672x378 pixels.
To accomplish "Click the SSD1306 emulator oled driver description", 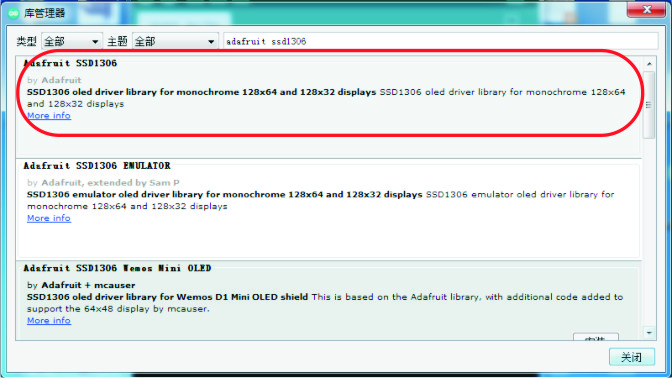I will click(x=321, y=200).
